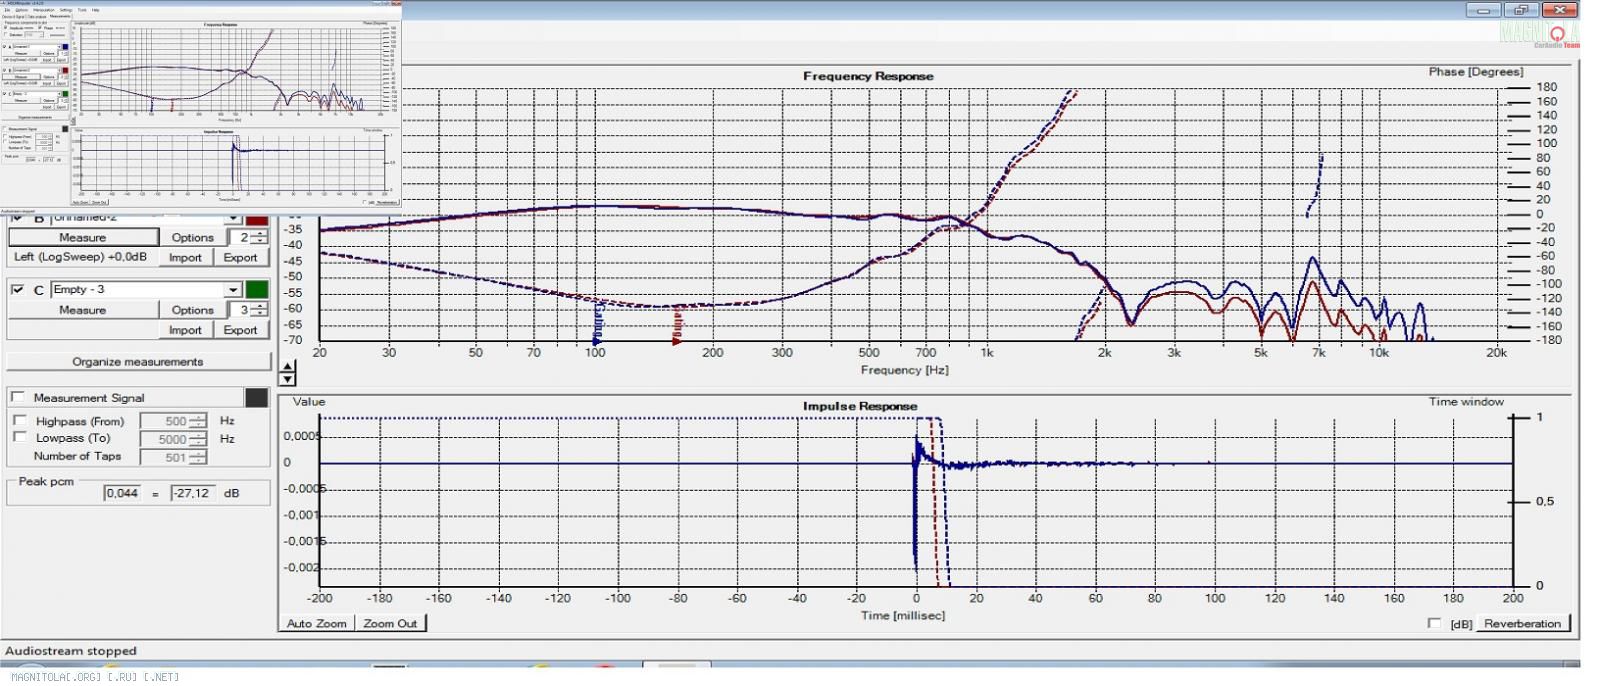Step up the Highpass frequency value
The height and width of the screenshot is (686, 1600).
tap(198, 417)
